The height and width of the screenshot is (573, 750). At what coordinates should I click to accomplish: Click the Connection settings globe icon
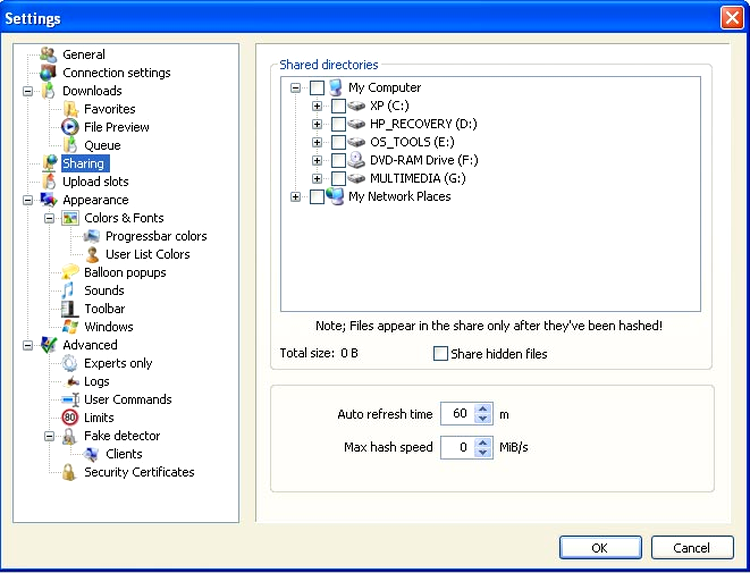tap(48, 73)
